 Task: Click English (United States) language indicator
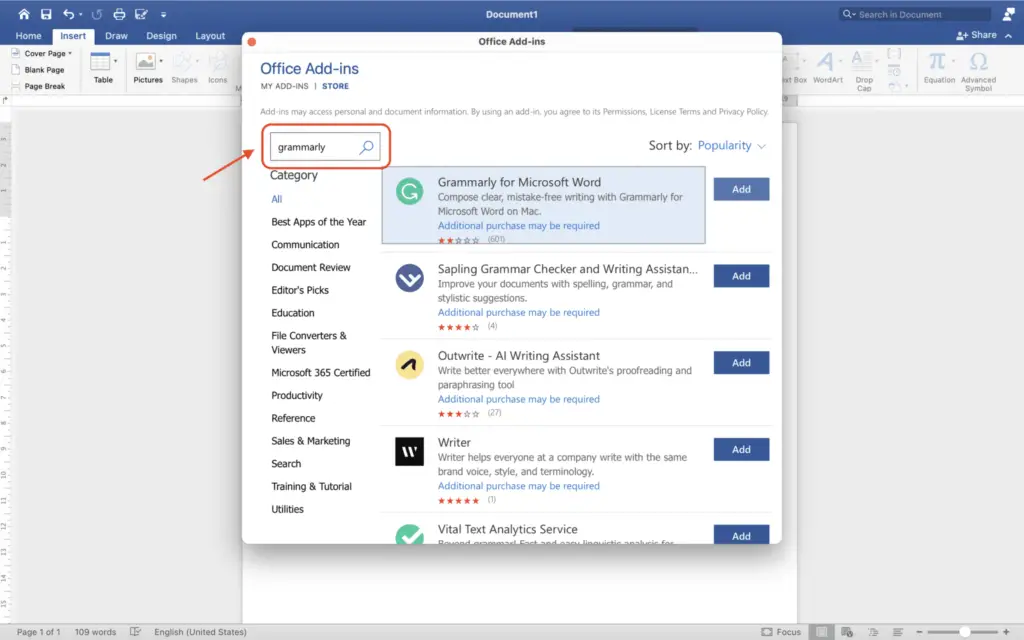(x=200, y=632)
